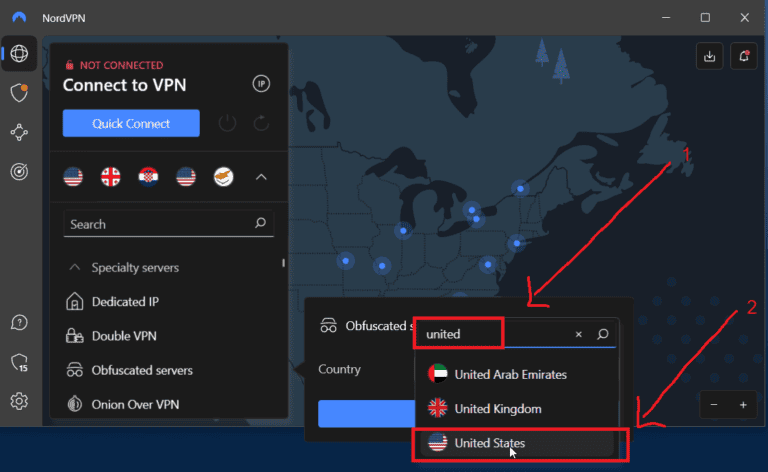Screen dimensions: 768x472
Task: Open the Threat Protection shield icon
Action: click(19, 93)
